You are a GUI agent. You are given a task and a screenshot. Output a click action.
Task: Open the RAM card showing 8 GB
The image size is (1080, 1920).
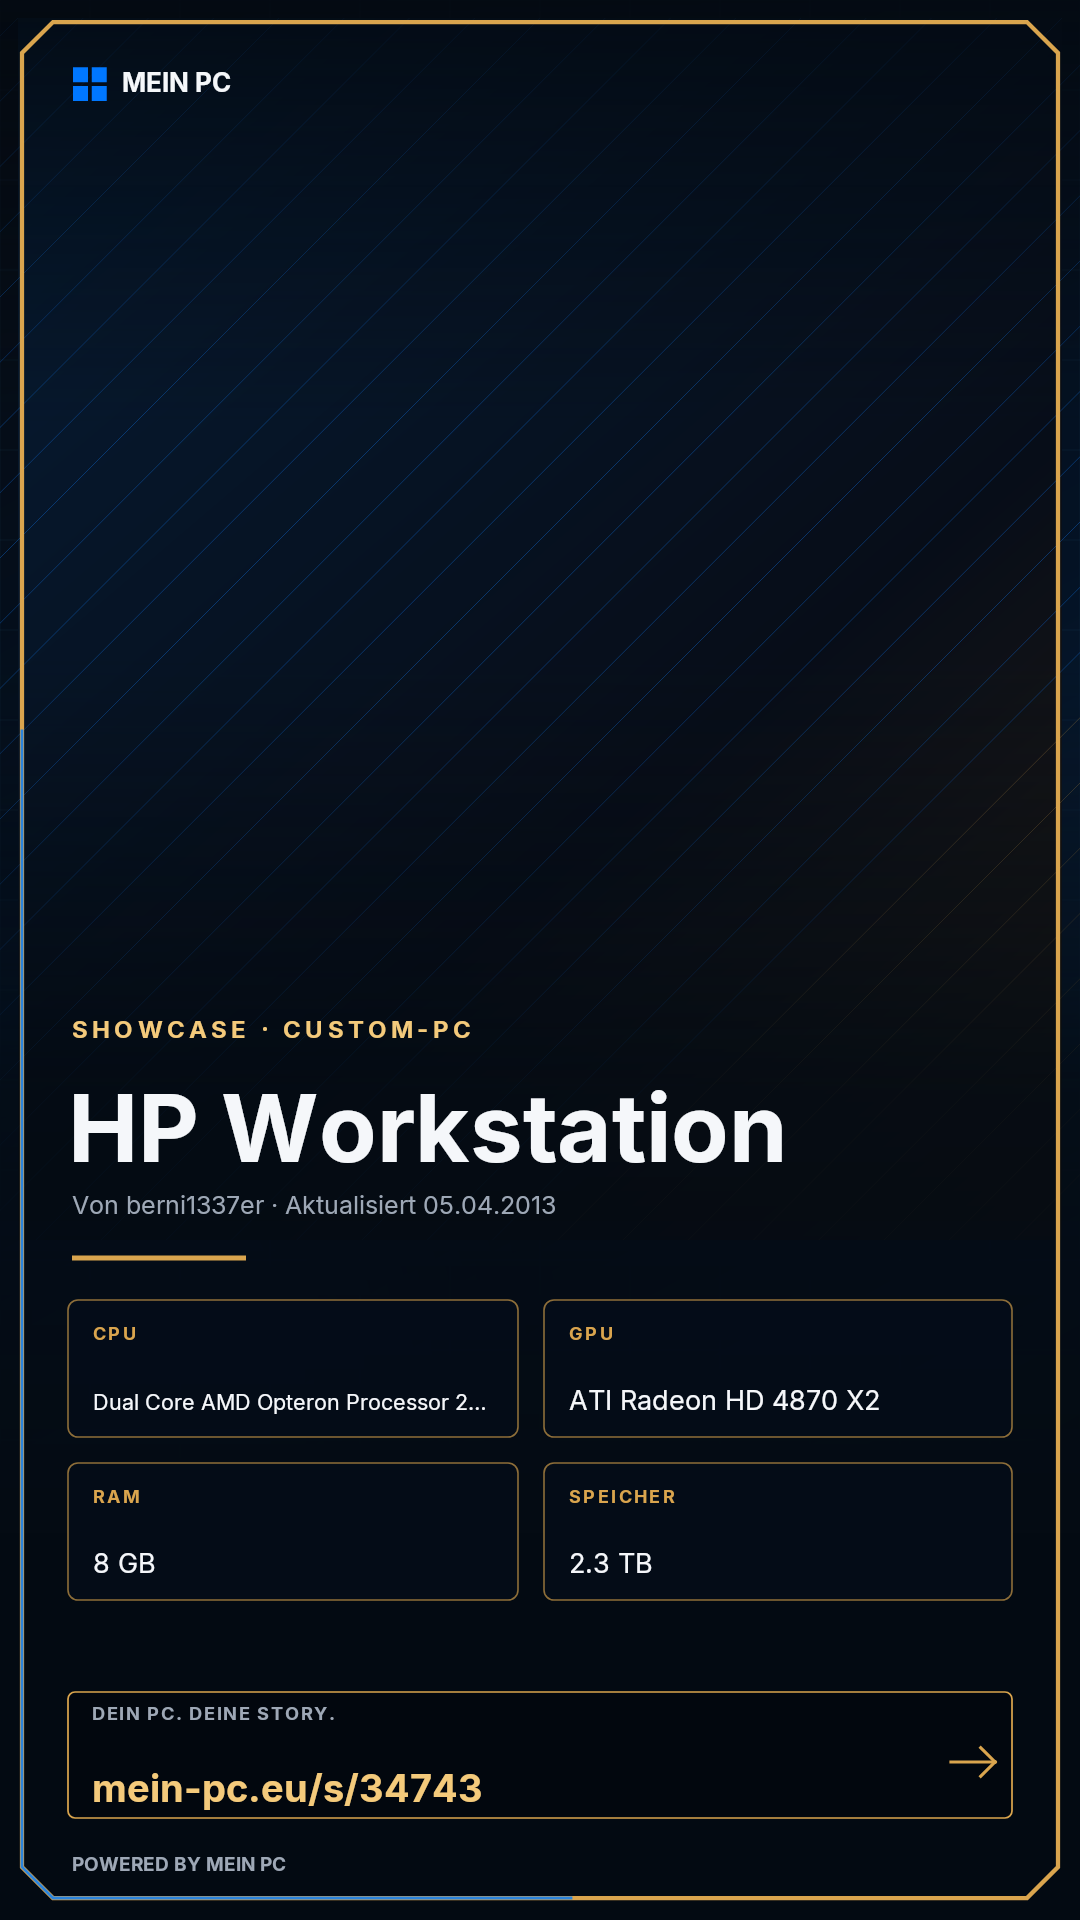point(293,1531)
